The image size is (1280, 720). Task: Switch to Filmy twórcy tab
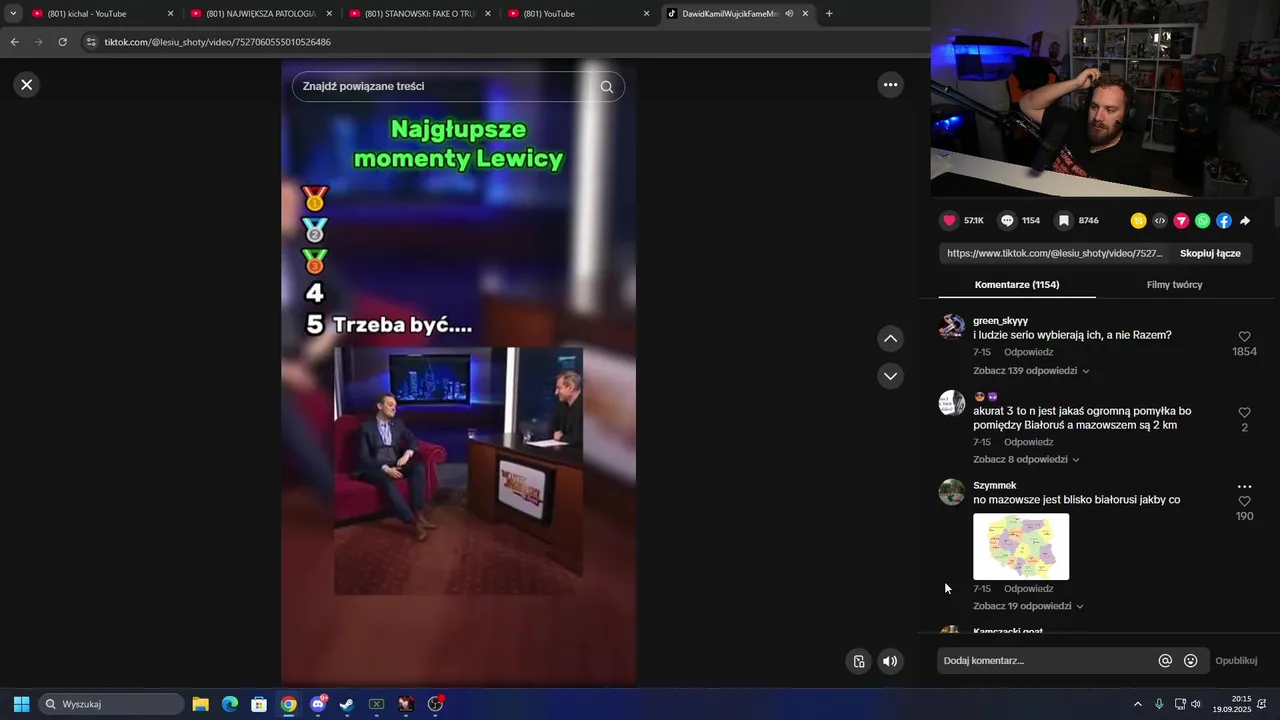[x=1174, y=285]
